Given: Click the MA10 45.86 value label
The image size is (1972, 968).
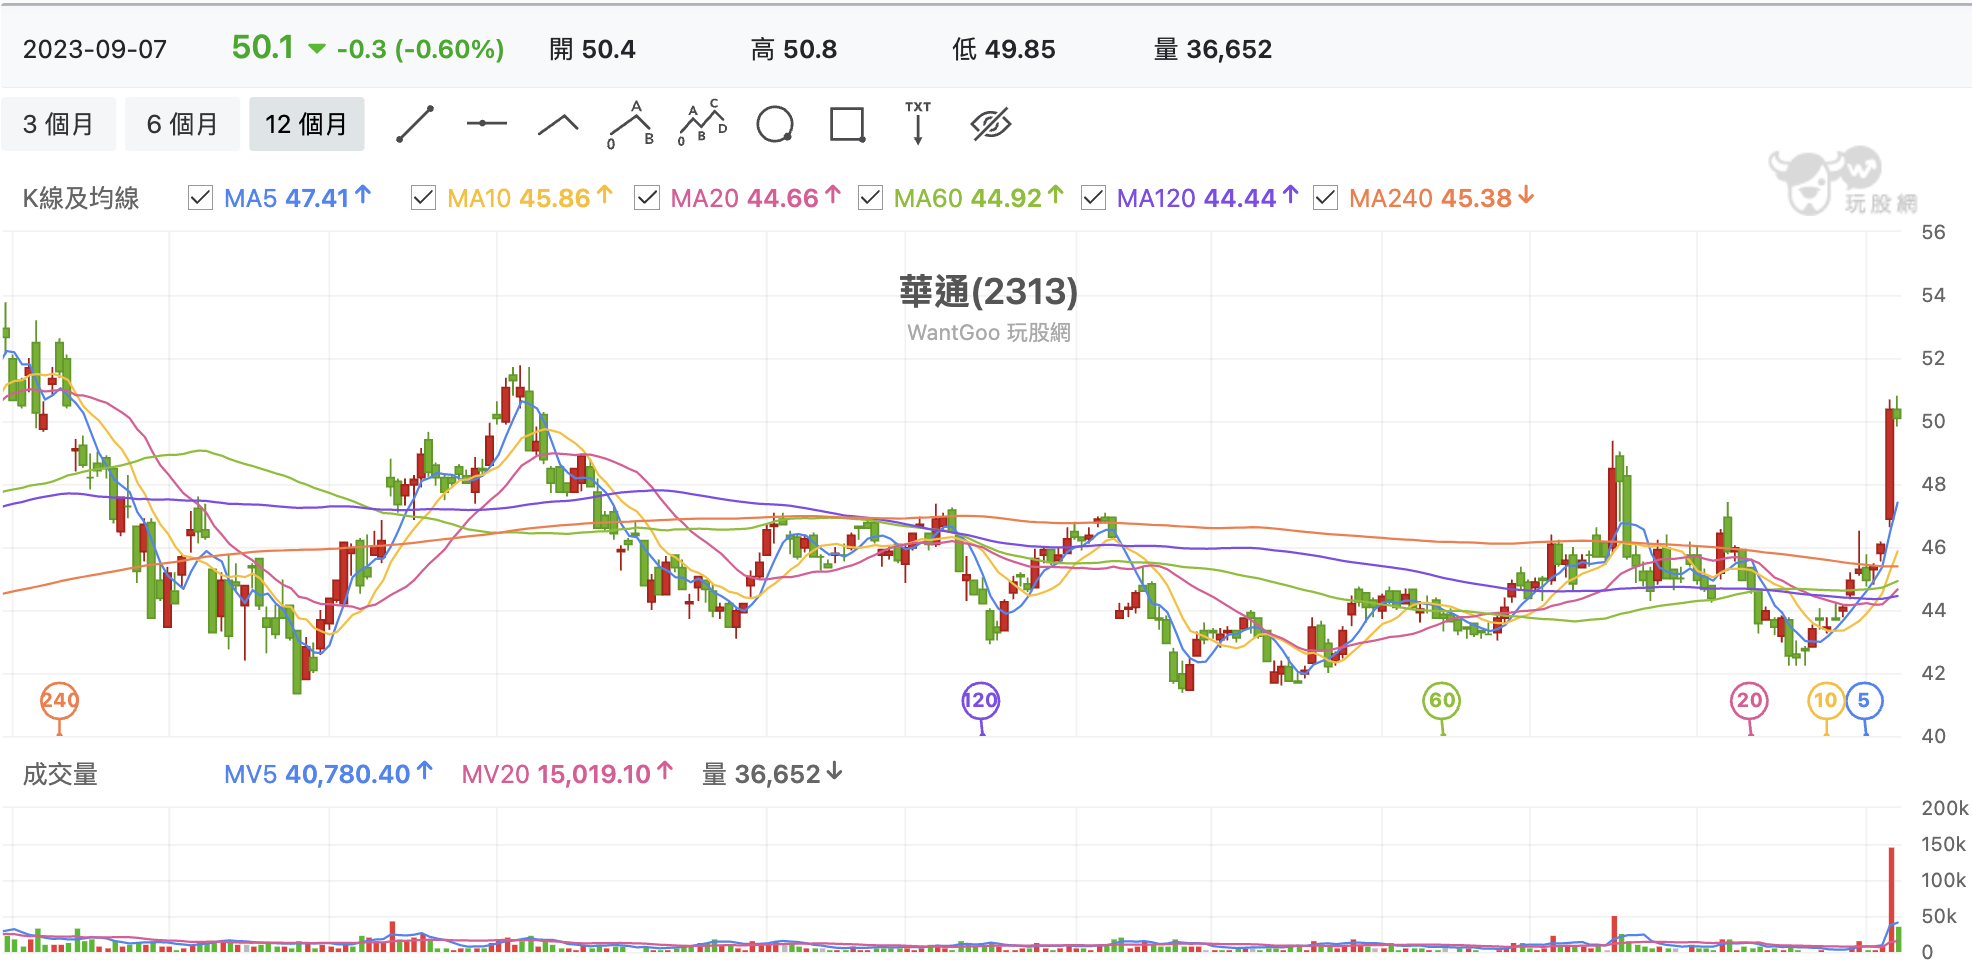Looking at the screenshot, I should coord(530,198).
